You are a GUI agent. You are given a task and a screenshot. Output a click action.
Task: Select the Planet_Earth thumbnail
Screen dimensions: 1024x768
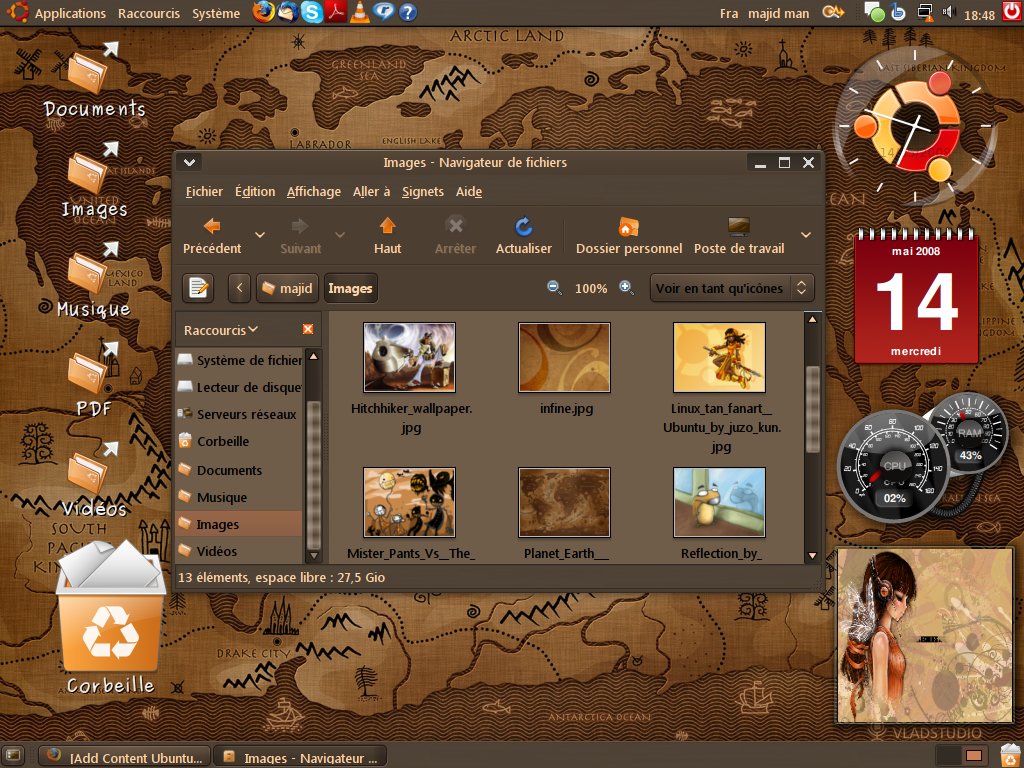pyautogui.click(x=564, y=502)
